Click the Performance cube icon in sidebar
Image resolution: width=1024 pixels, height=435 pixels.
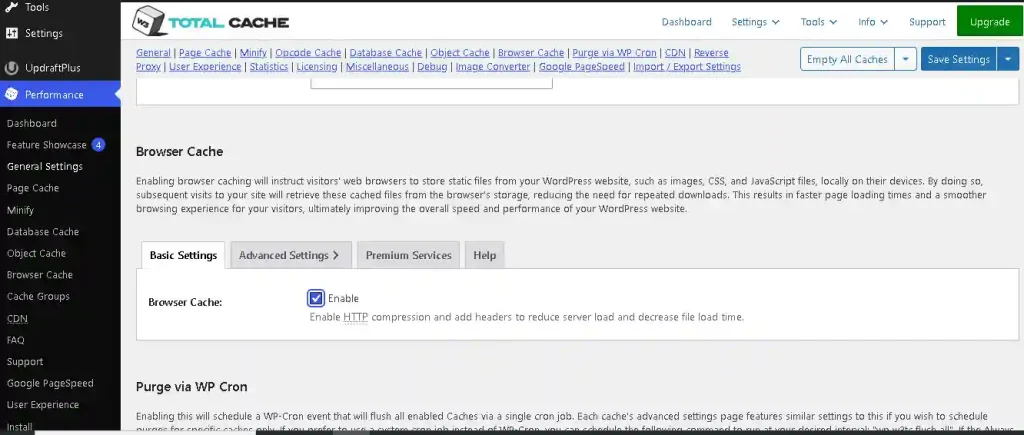[x=11, y=95]
